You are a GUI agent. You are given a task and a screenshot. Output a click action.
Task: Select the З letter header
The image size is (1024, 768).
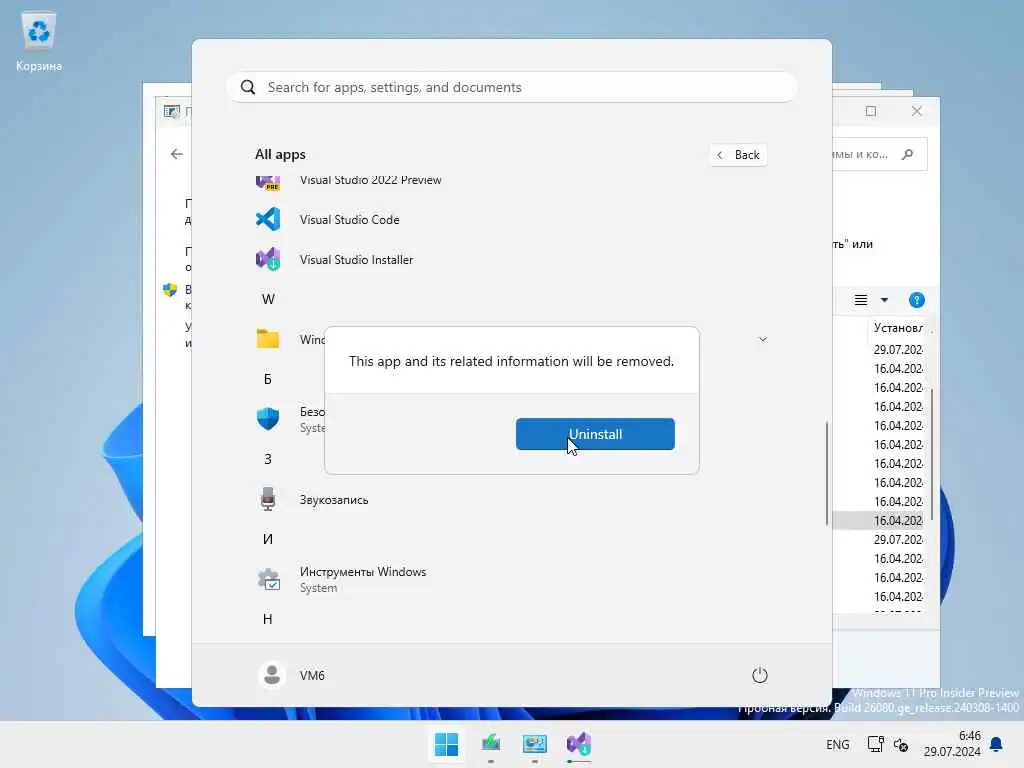268,459
